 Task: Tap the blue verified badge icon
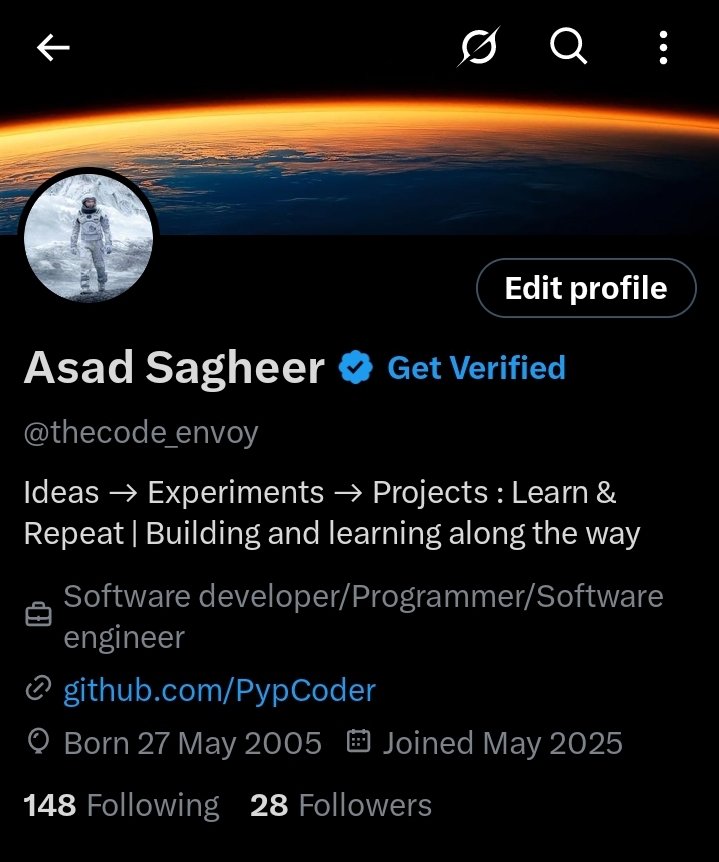point(356,367)
